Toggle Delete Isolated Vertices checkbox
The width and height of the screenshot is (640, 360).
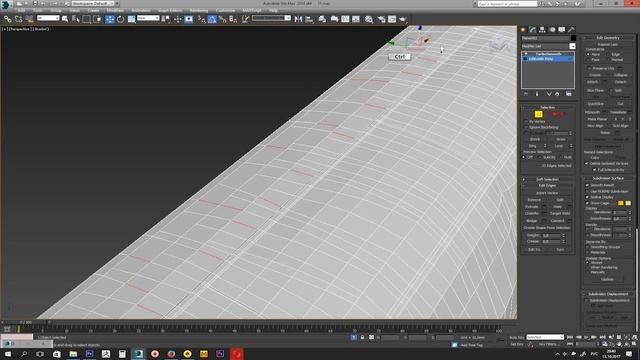coord(587,164)
